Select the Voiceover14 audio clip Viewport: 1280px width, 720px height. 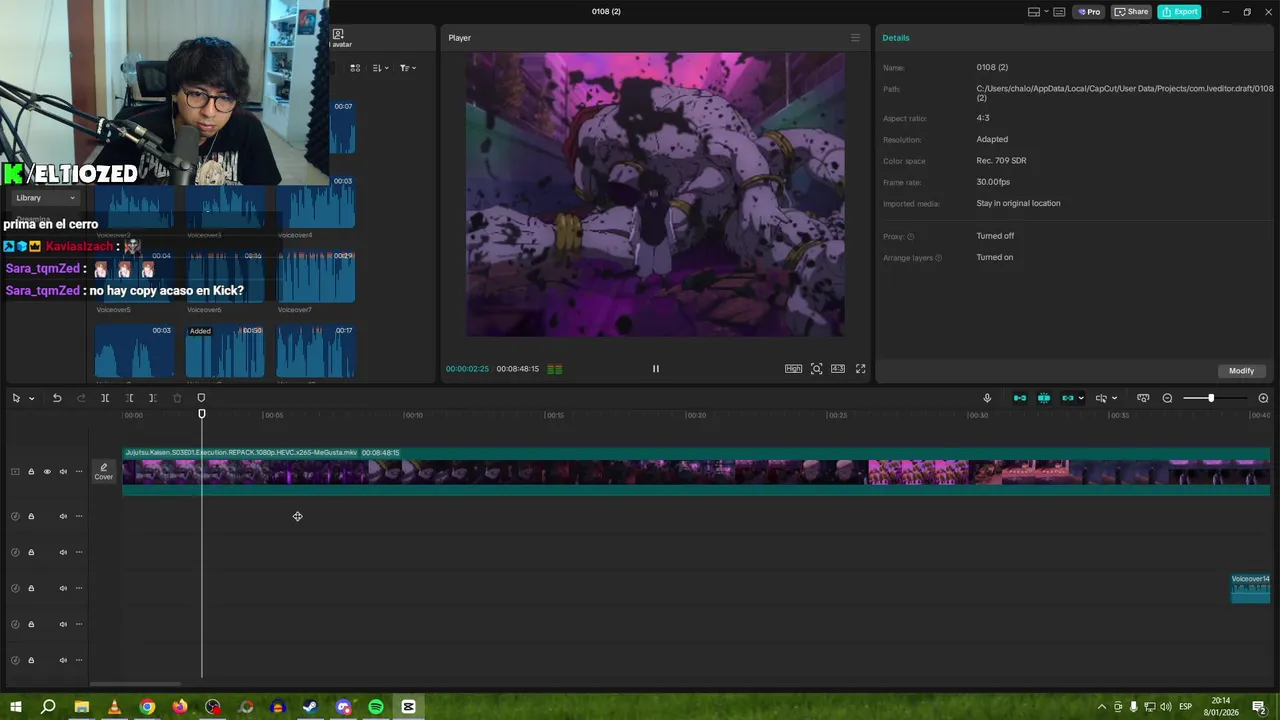coord(1250,588)
